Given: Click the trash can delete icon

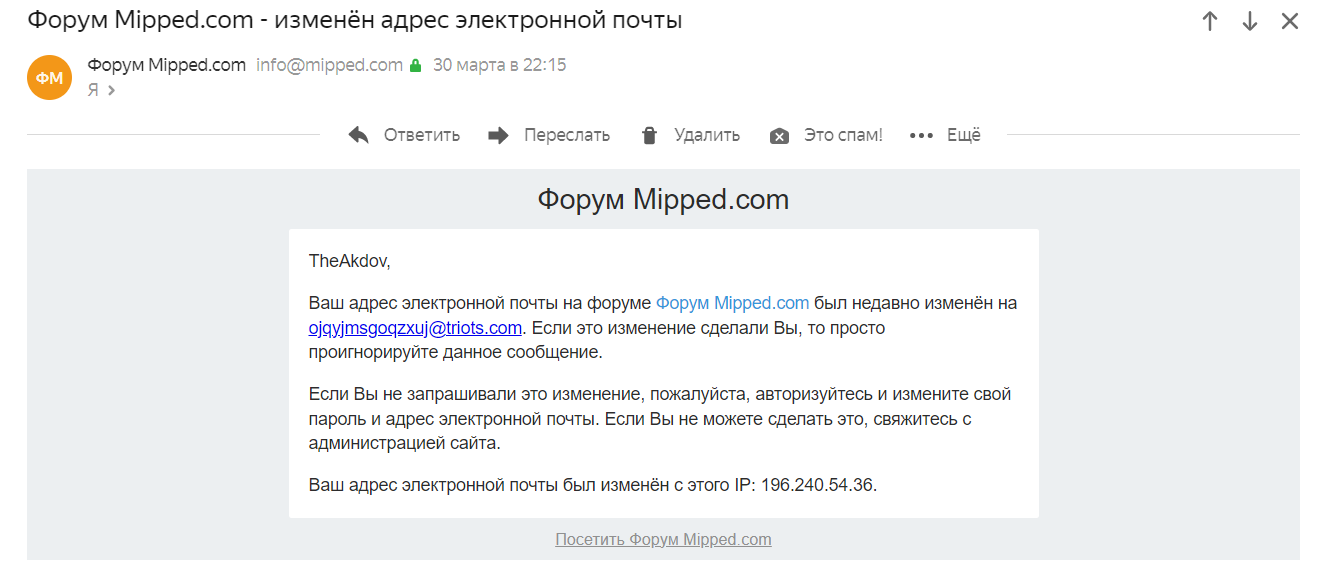Looking at the screenshot, I should click(650, 135).
